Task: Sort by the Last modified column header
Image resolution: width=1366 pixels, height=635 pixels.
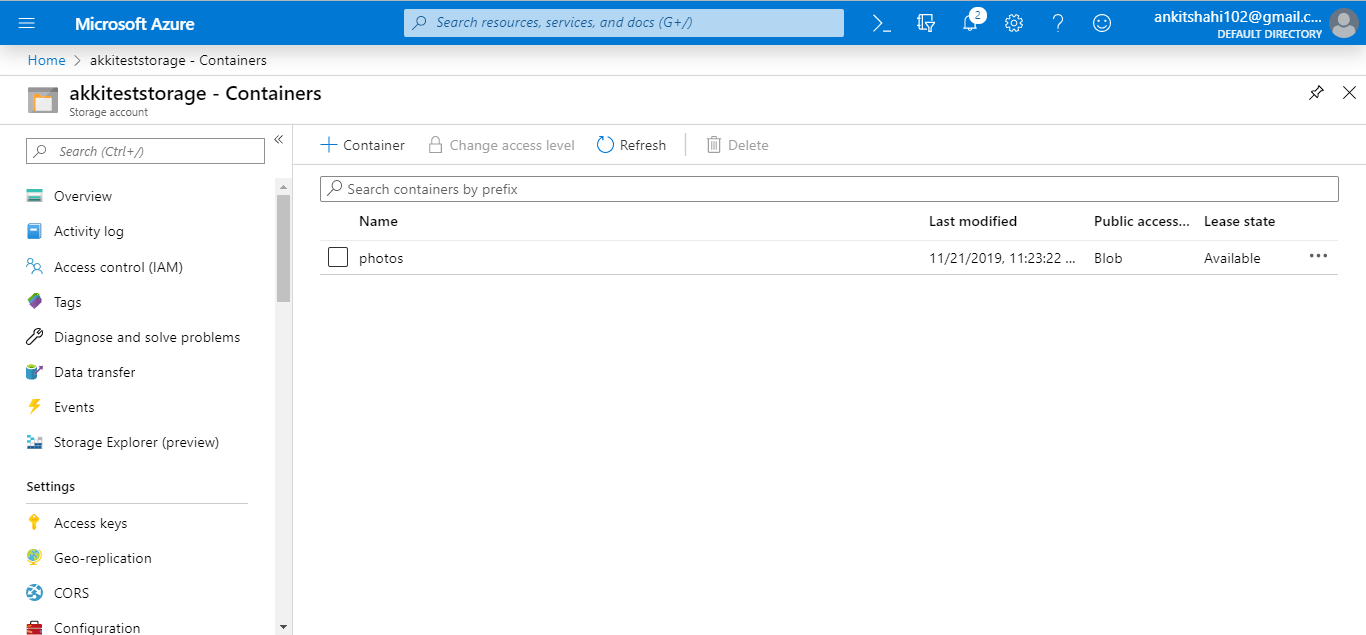Action: point(973,221)
